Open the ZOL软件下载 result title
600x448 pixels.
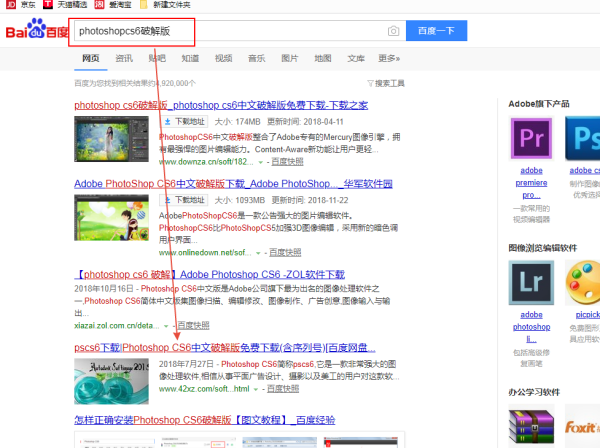210,274
